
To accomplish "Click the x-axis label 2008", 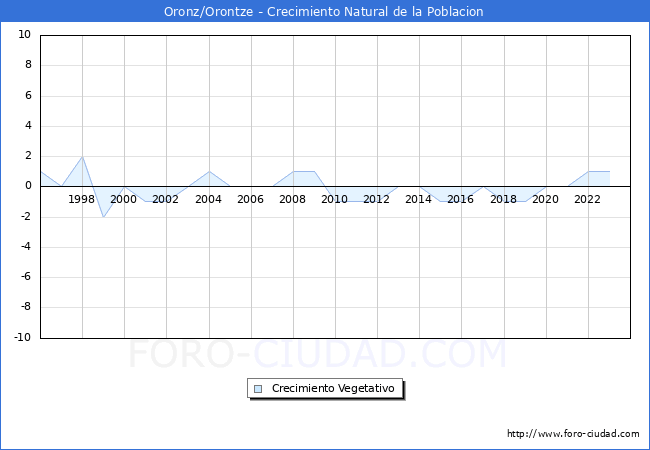I will [x=292, y=199].
